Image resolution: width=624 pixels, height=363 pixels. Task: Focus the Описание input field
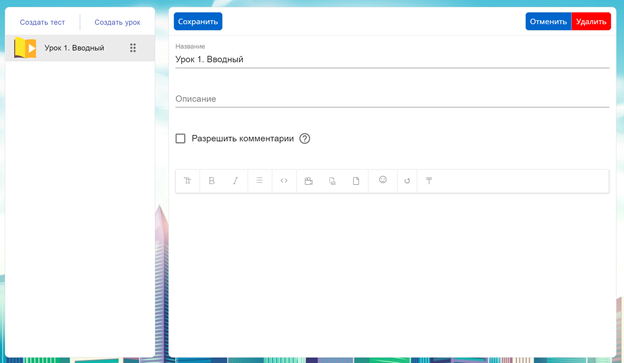[x=392, y=99]
